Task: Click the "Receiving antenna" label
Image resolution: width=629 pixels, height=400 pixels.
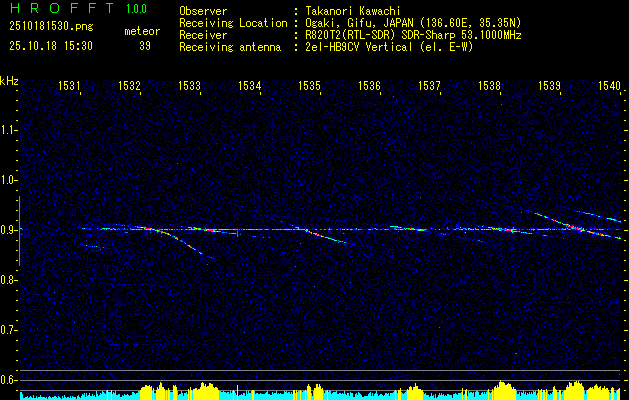Action: tap(230, 47)
